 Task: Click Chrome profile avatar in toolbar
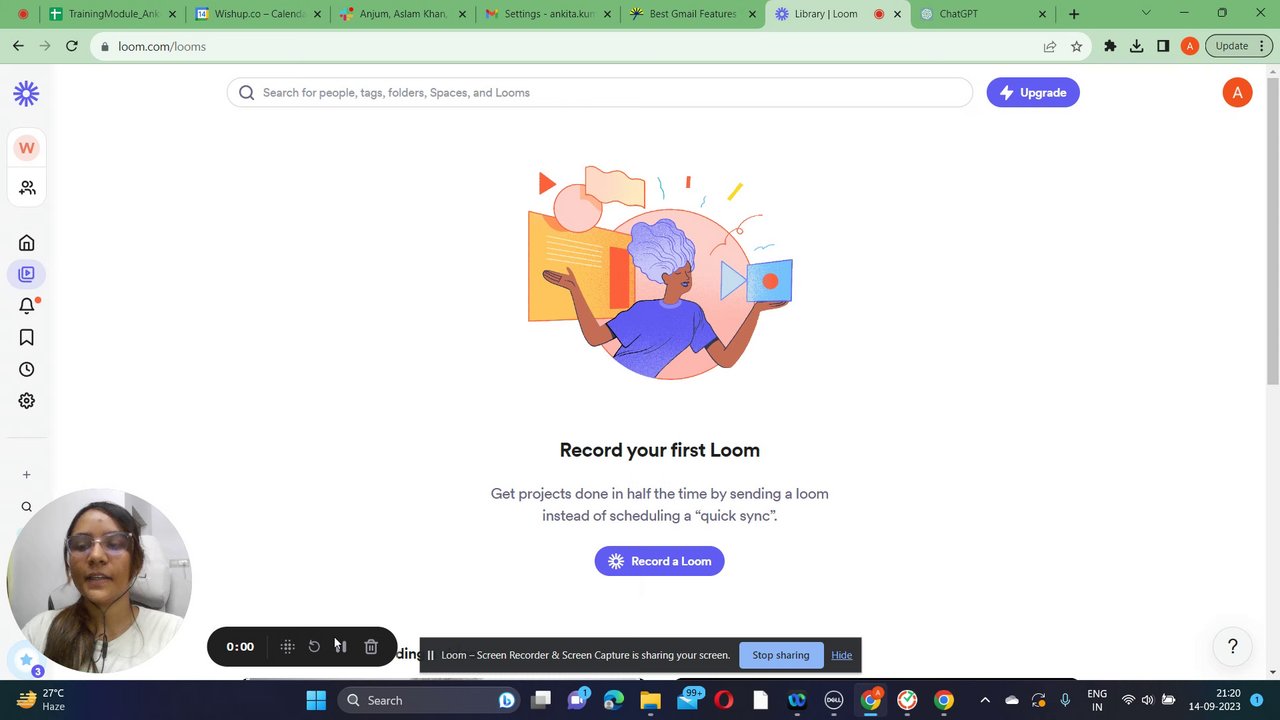pyautogui.click(x=1189, y=46)
